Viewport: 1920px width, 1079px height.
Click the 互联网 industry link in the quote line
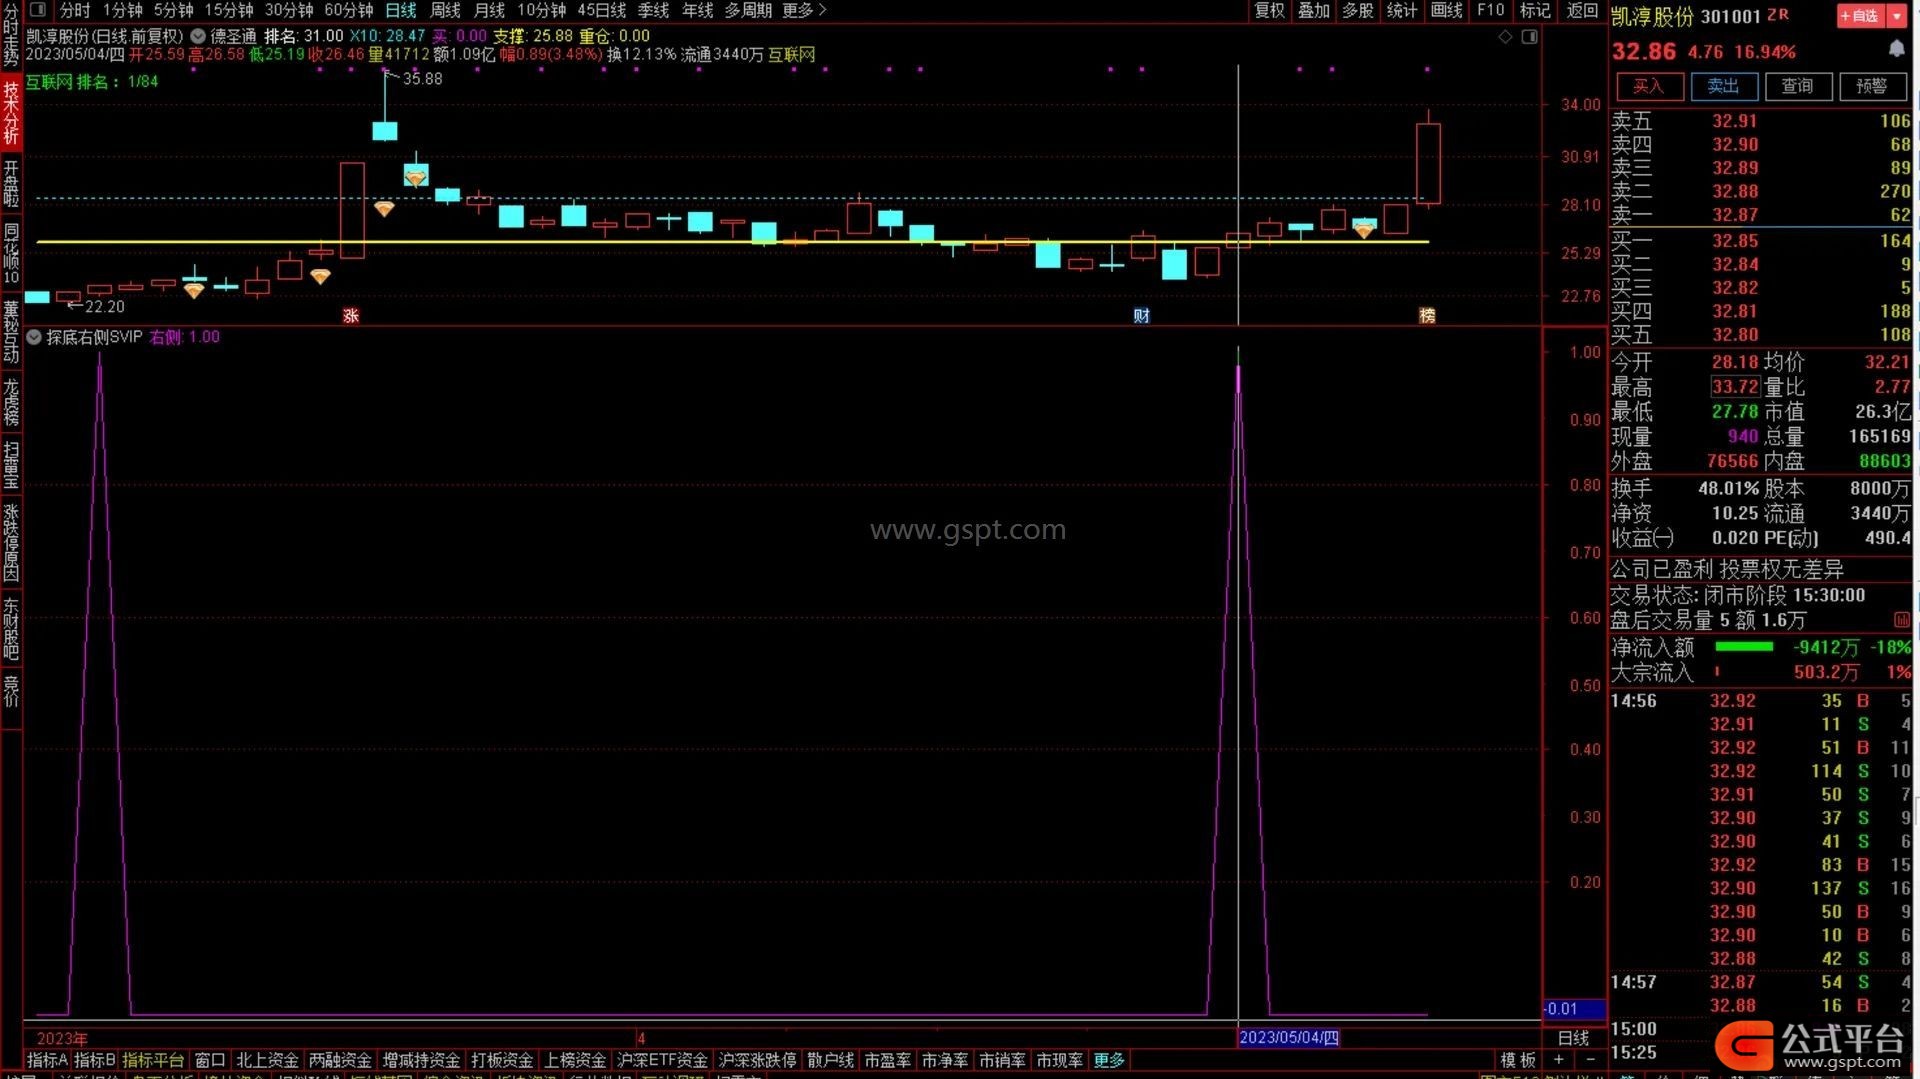(x=791, y=54)
